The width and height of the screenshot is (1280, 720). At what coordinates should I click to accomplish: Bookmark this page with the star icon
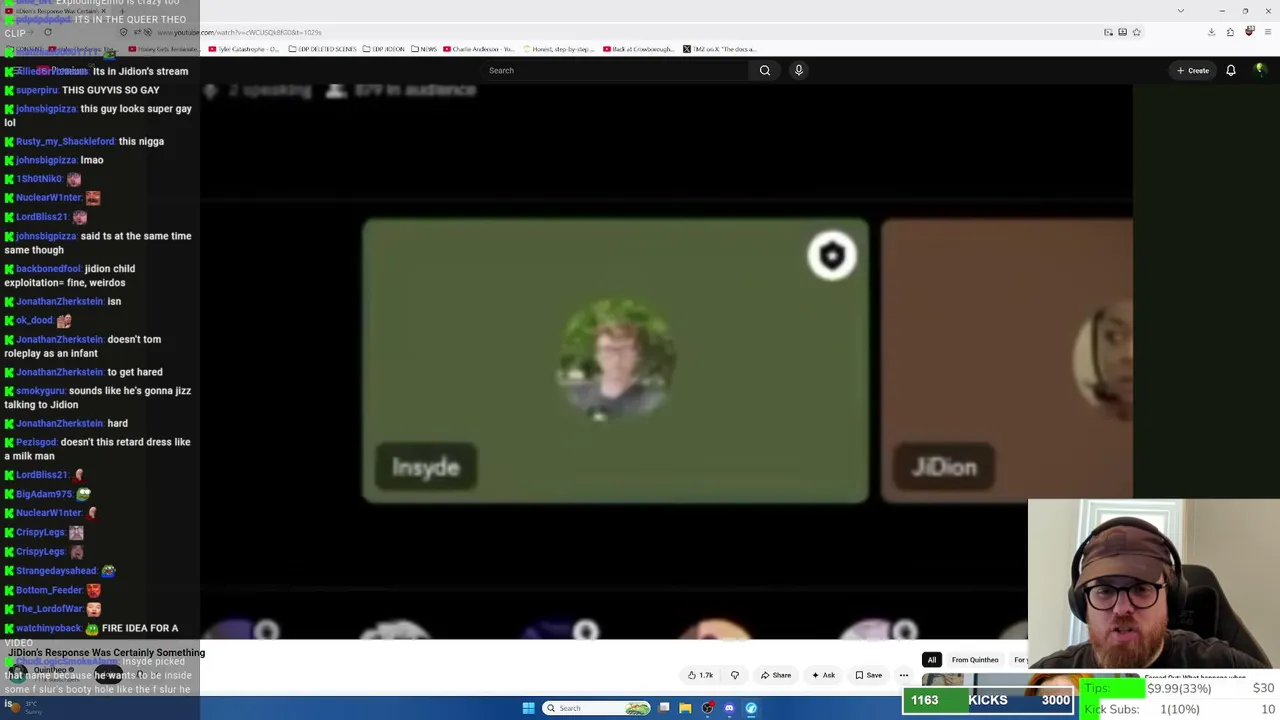click(1136, 32)
